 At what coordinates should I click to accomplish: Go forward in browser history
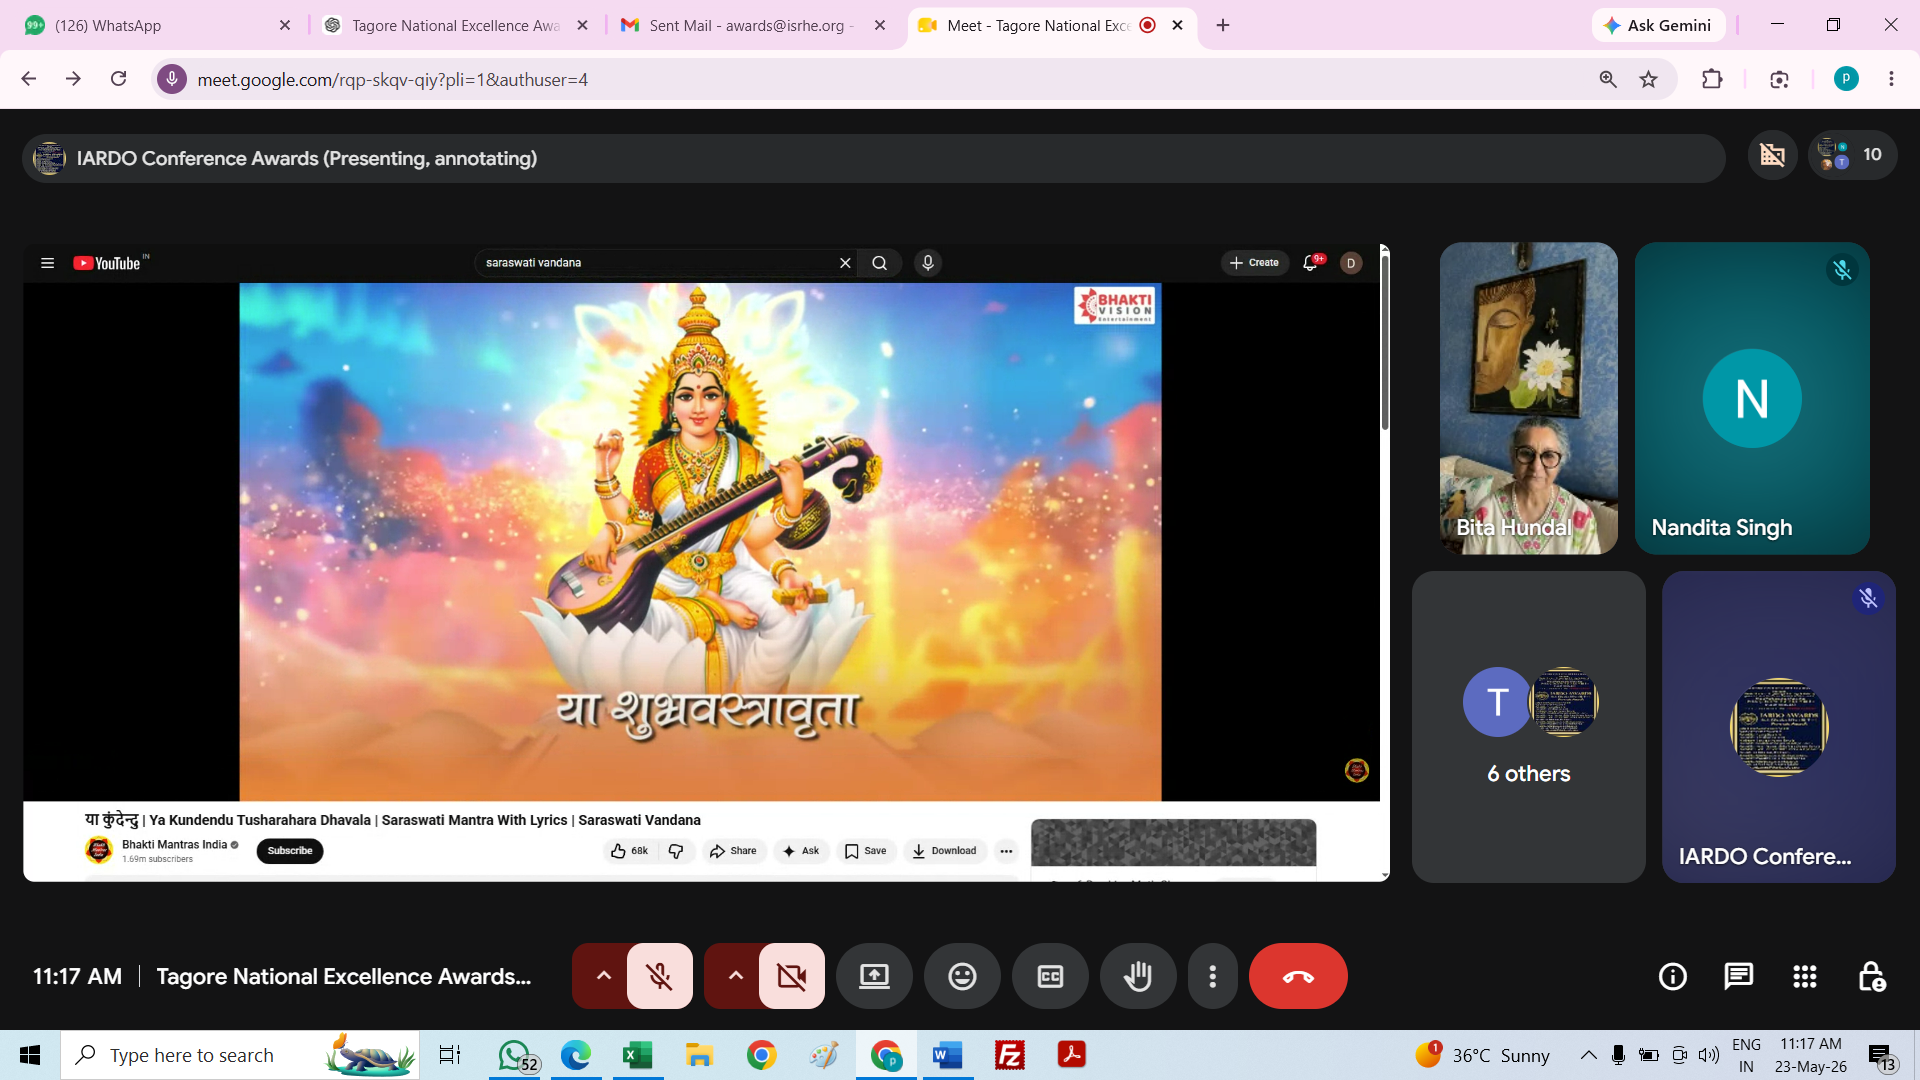point(73,79)
